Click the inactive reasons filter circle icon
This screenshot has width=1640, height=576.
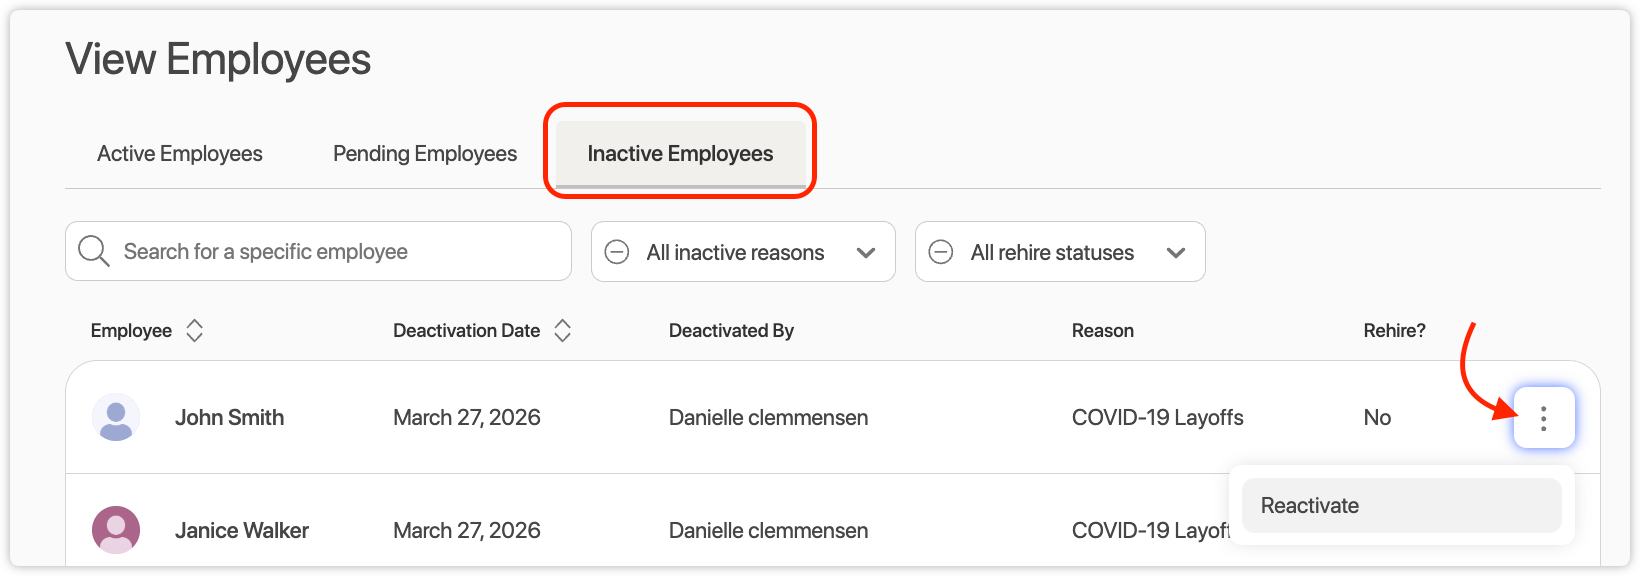click(x=618, y=252)
